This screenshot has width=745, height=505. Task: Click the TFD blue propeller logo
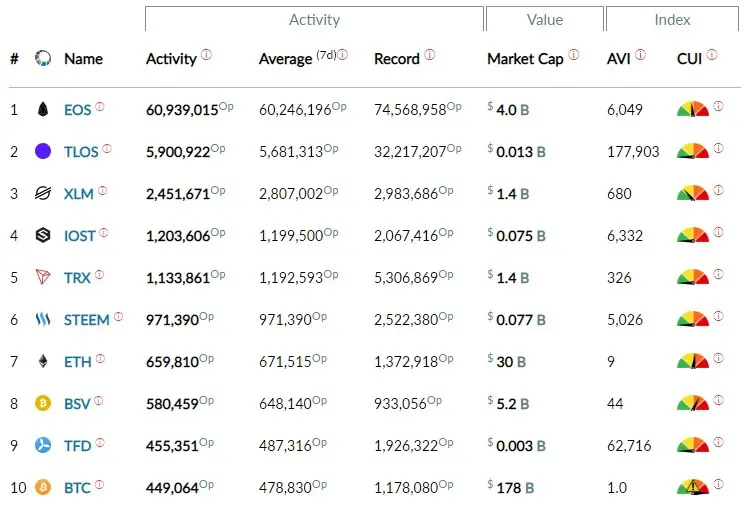coord(43,445)
